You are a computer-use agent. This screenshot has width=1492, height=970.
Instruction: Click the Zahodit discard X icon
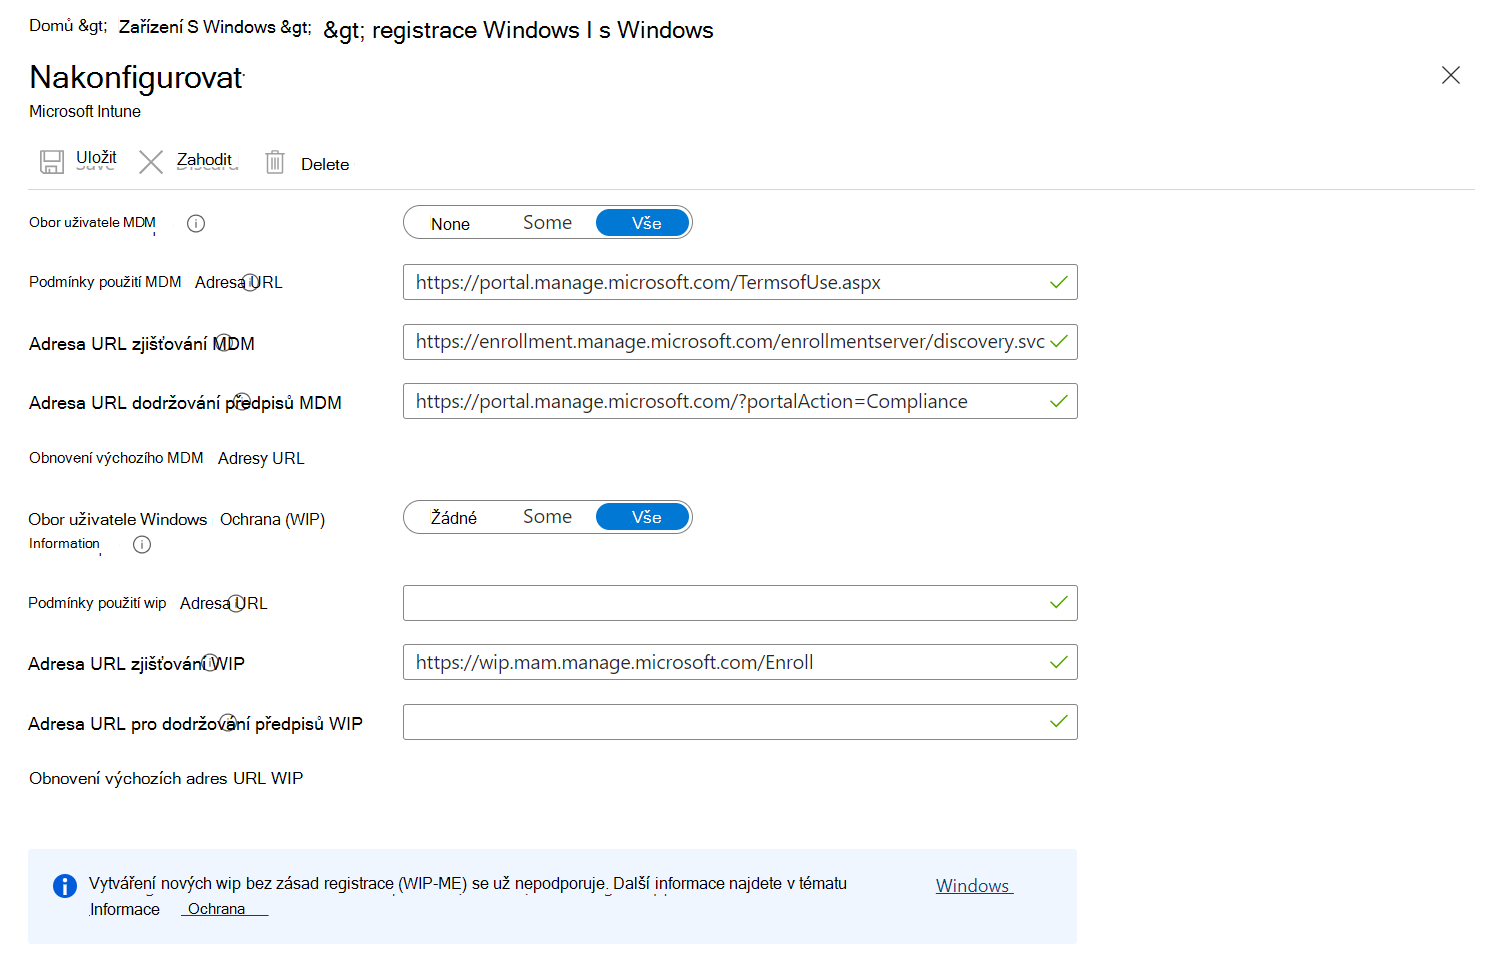(x=151, y=162)
